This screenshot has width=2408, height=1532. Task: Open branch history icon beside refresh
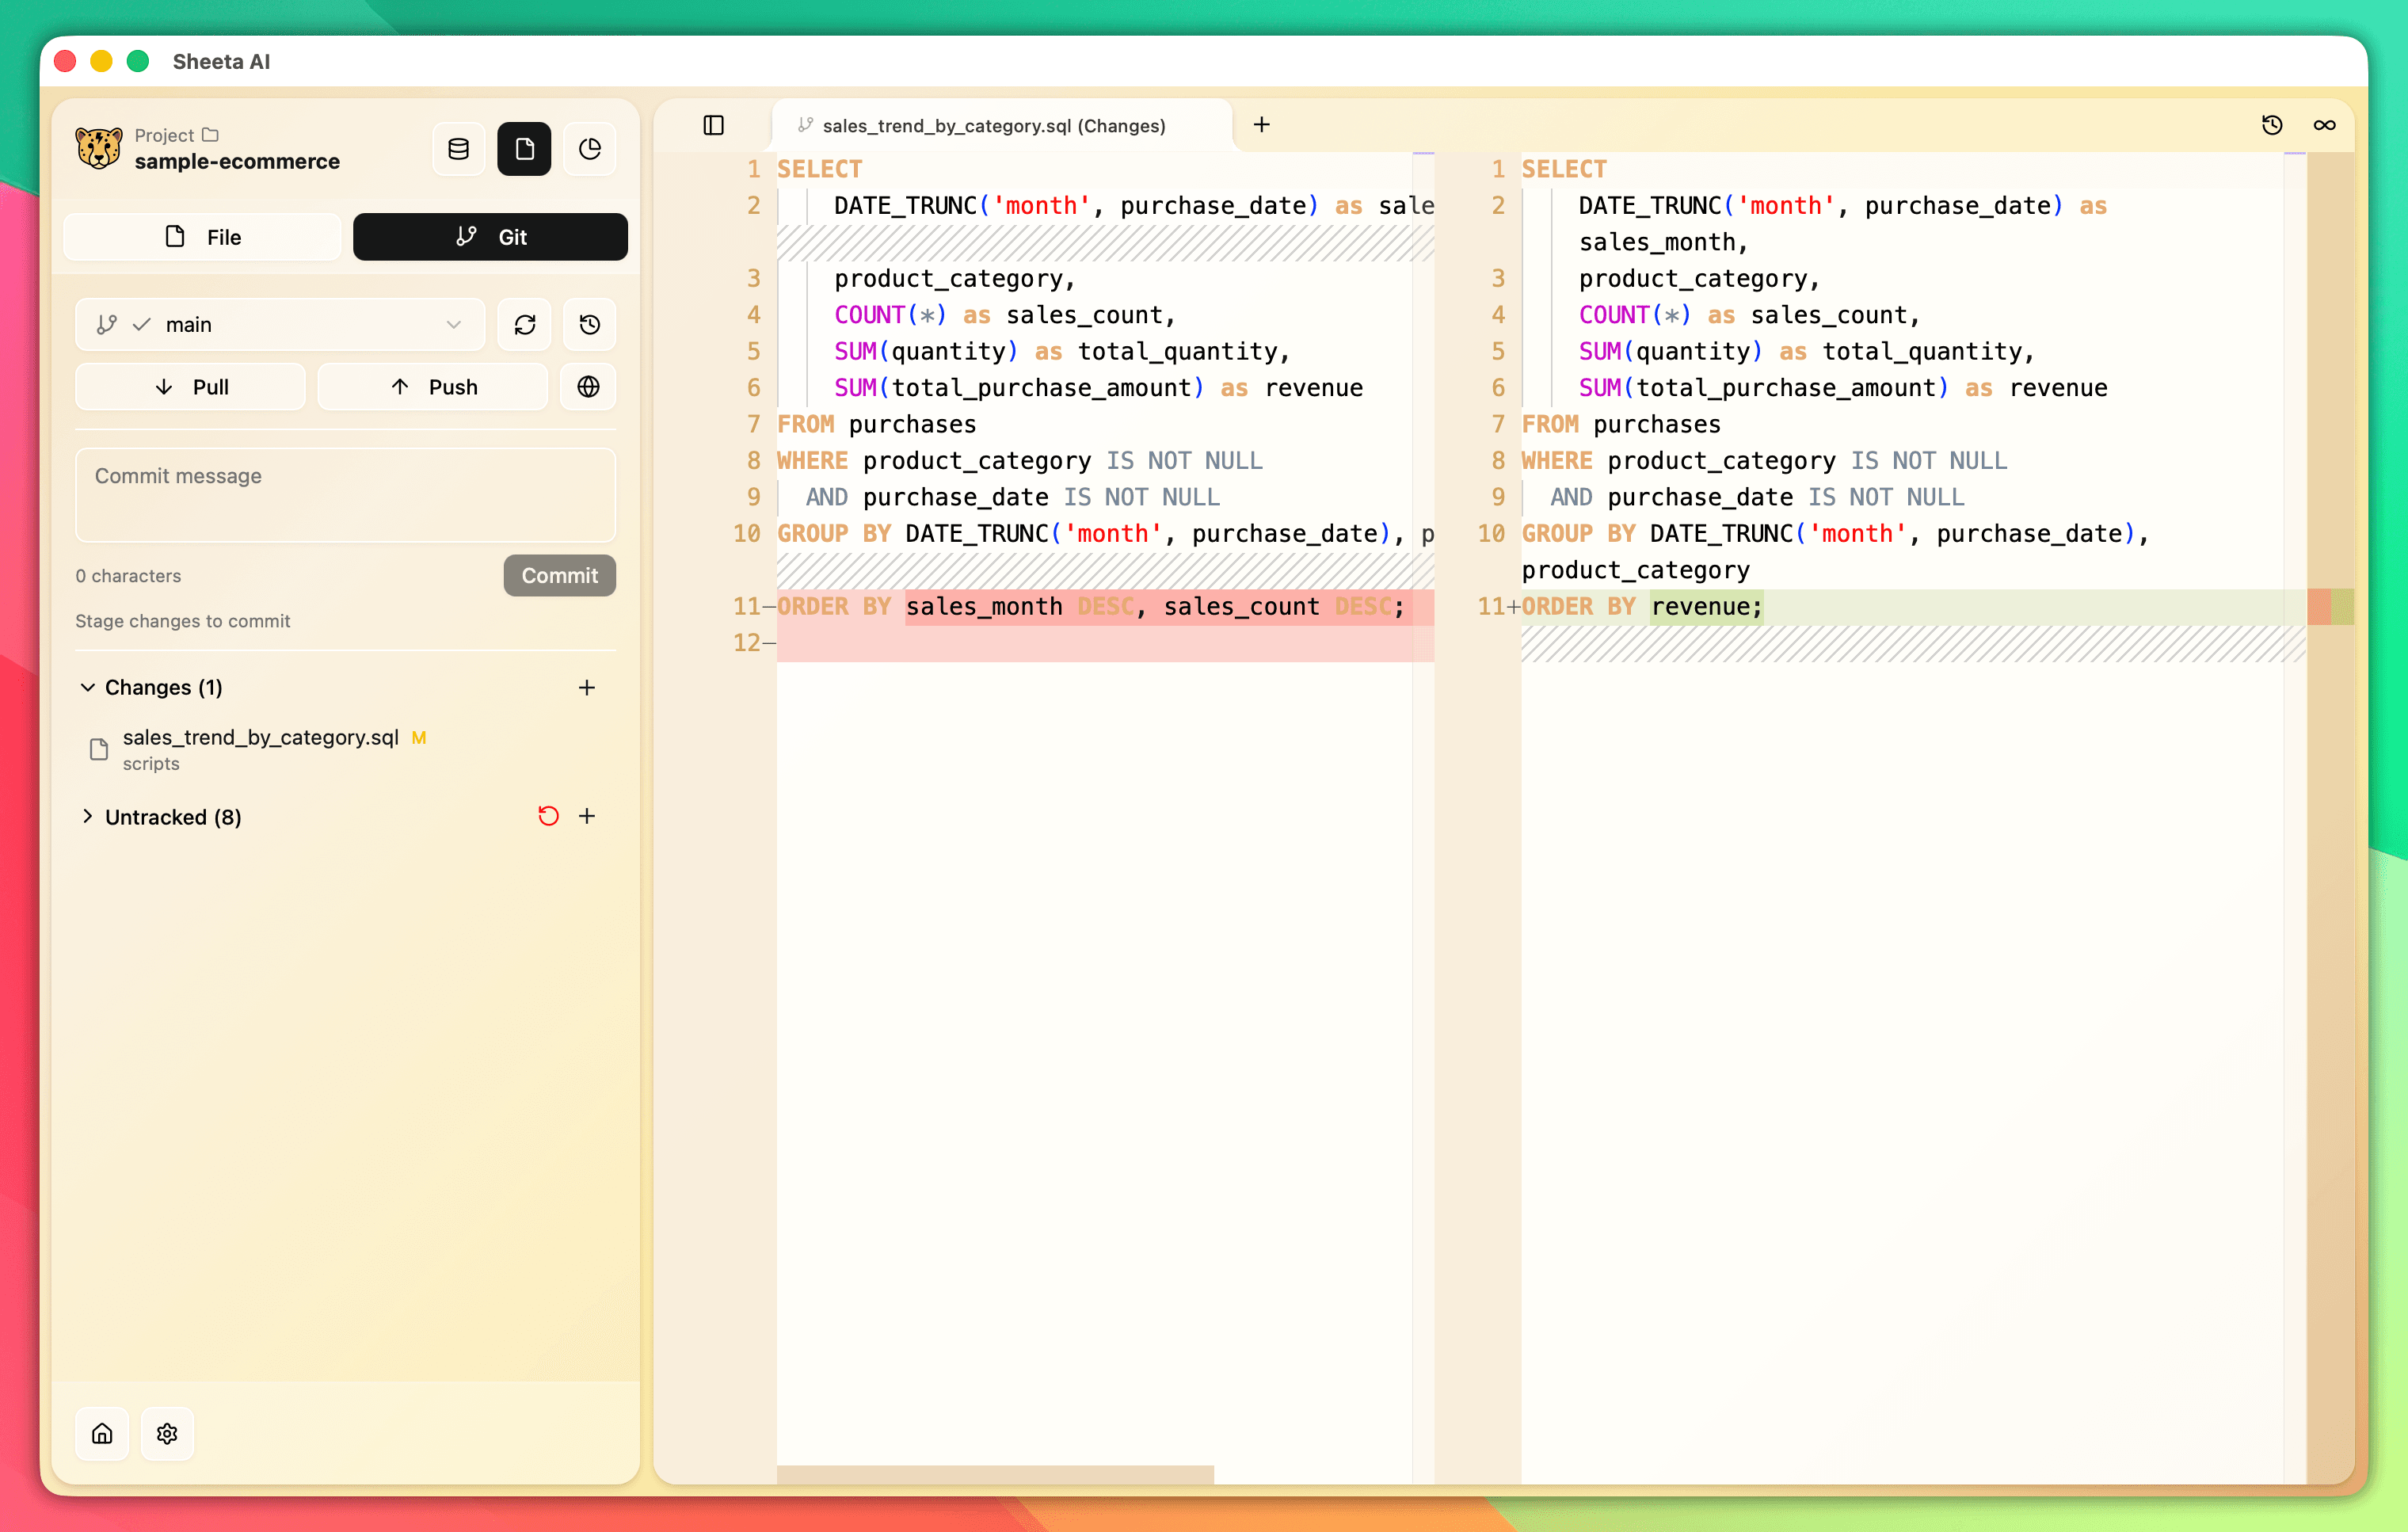pyautogui.click(x=589, y=324)
